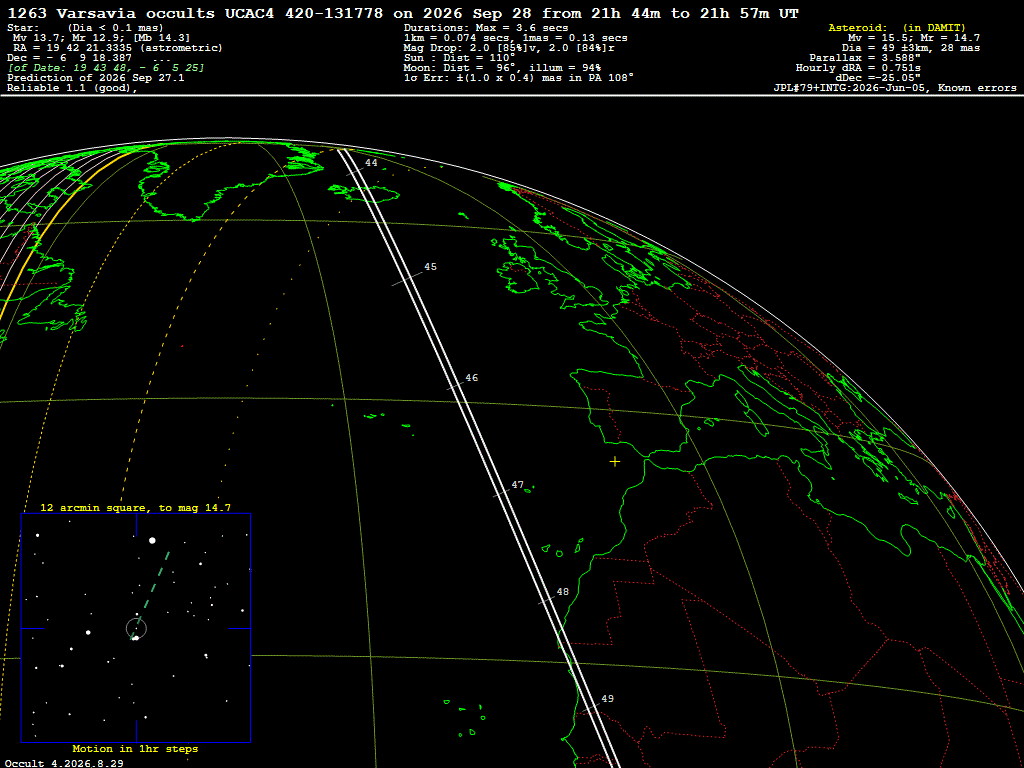Select the 46 minute marker on track

[471, 377]
